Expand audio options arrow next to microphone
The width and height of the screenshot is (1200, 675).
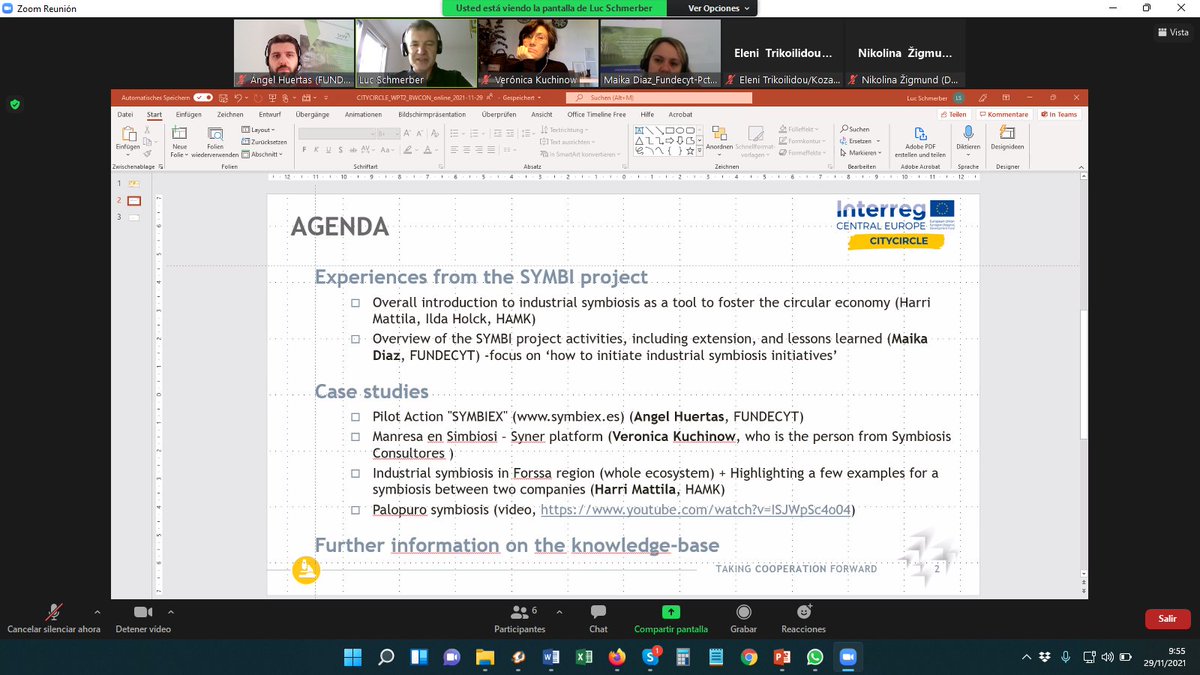[x=97, y=611]
